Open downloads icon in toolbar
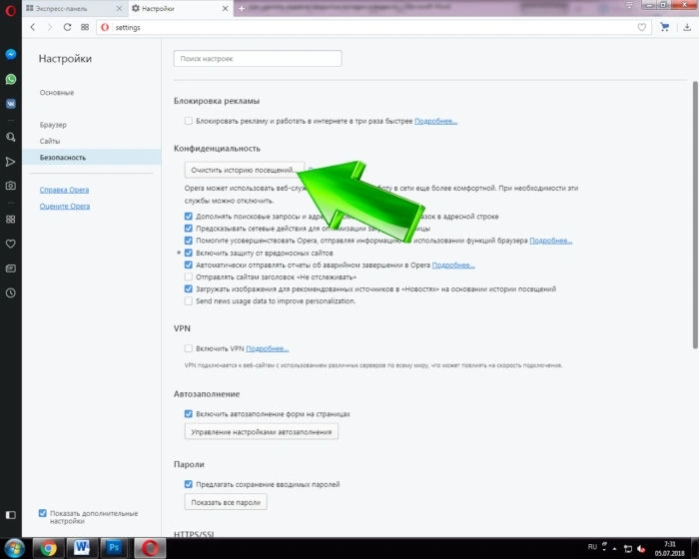The image size is (699, 559). click(687, 27)
